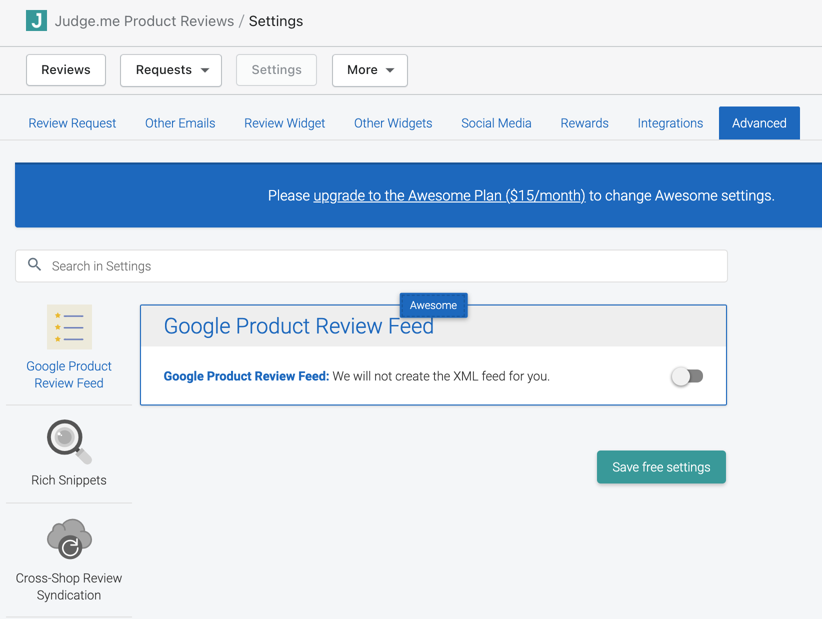Enable the Google Product Review Feed toggle
This screenshot has height=619, width=822.
click(x=687, y=376)
